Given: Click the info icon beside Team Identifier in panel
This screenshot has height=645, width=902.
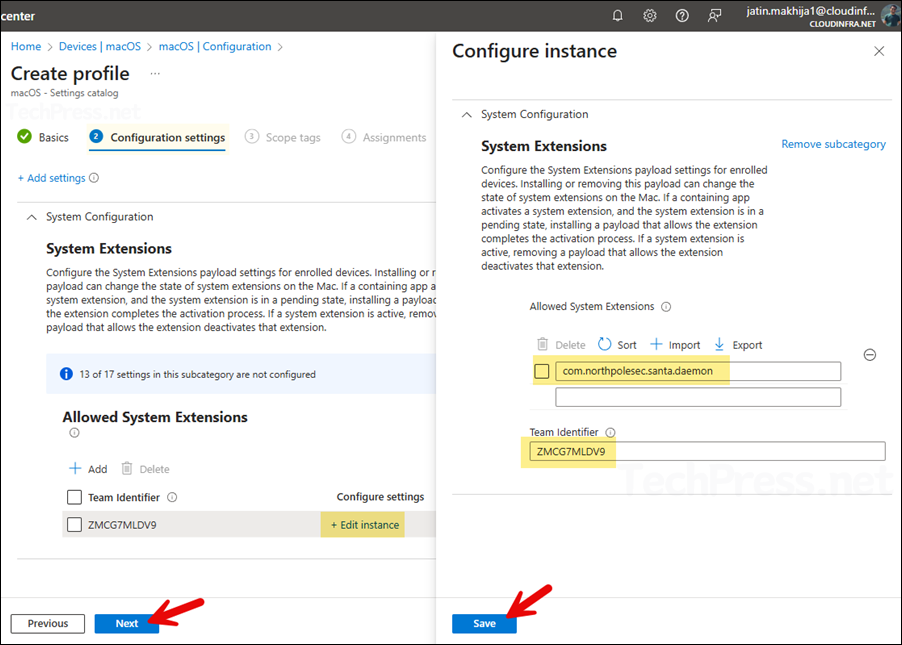Looking at the screenshot, I should tap(610, 432).
